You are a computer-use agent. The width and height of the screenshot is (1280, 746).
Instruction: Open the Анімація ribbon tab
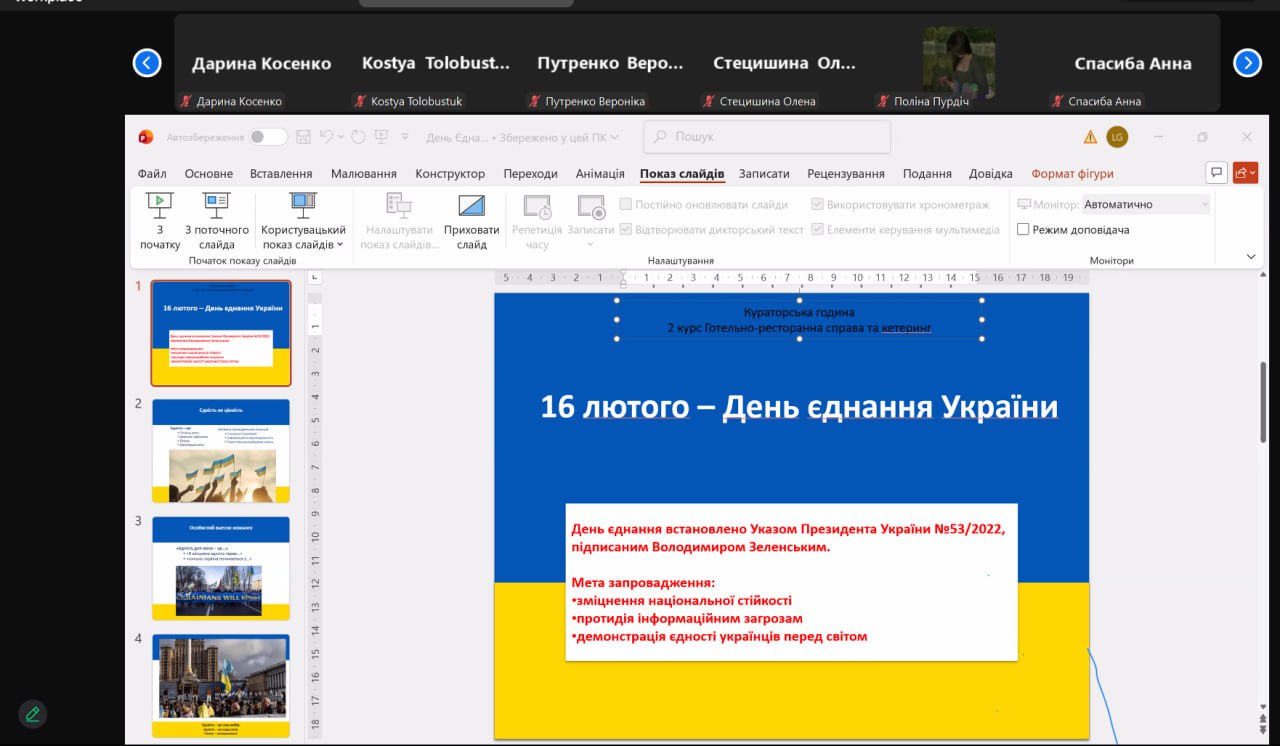(600, 174)
